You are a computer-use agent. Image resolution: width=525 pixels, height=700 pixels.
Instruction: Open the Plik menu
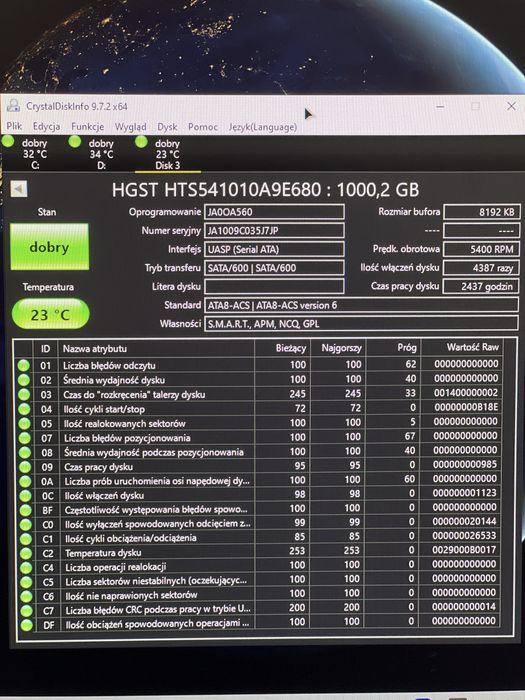point(14,126)
